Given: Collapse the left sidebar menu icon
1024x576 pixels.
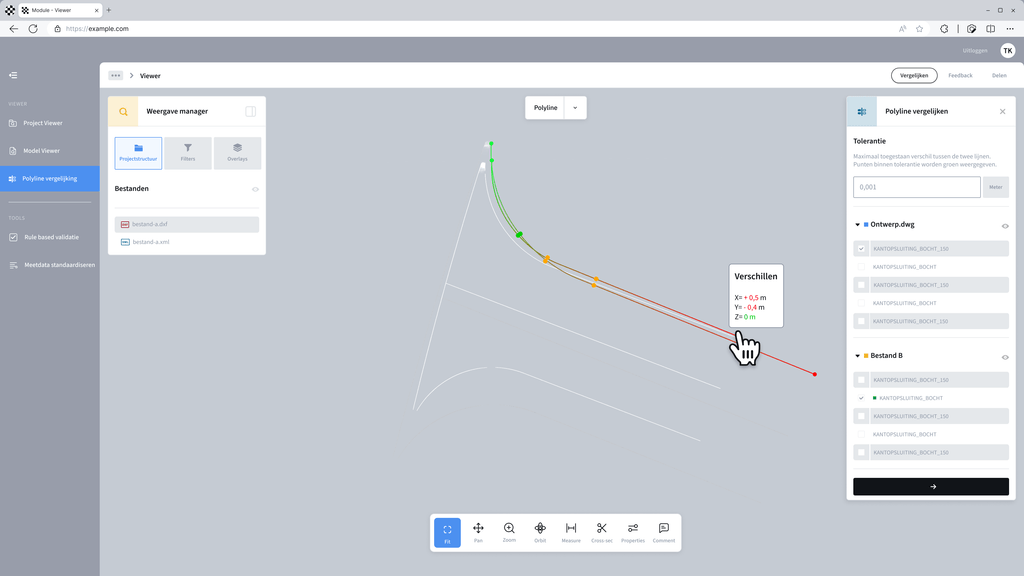Looking at the screenshot, I should click(x=13, y=75).
